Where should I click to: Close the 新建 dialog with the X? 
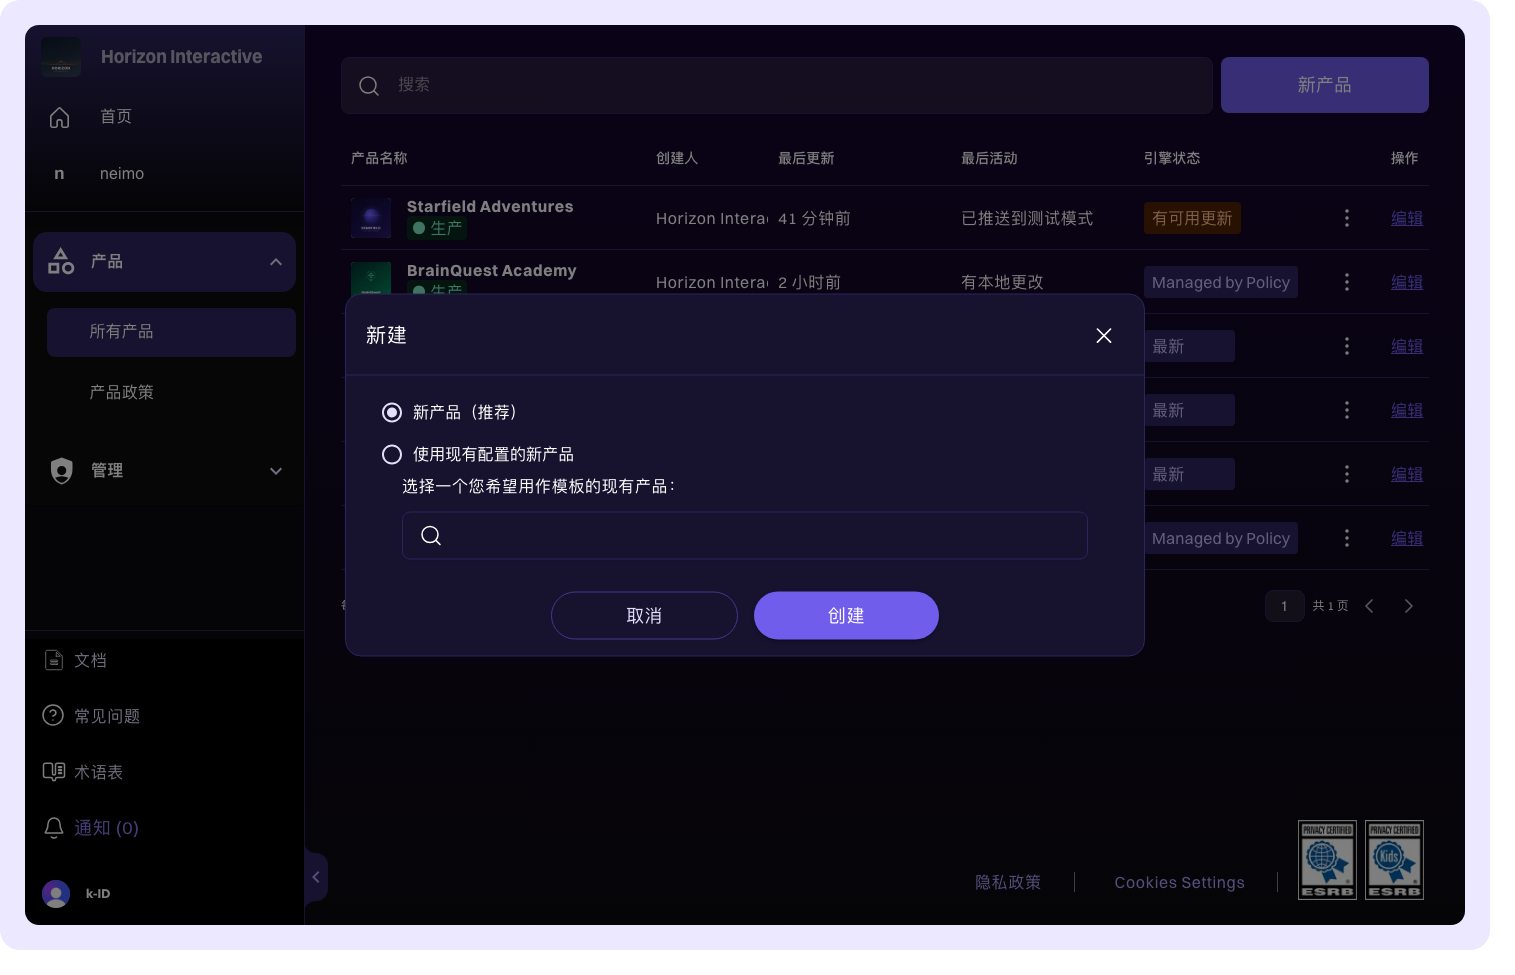[1104, 336]
